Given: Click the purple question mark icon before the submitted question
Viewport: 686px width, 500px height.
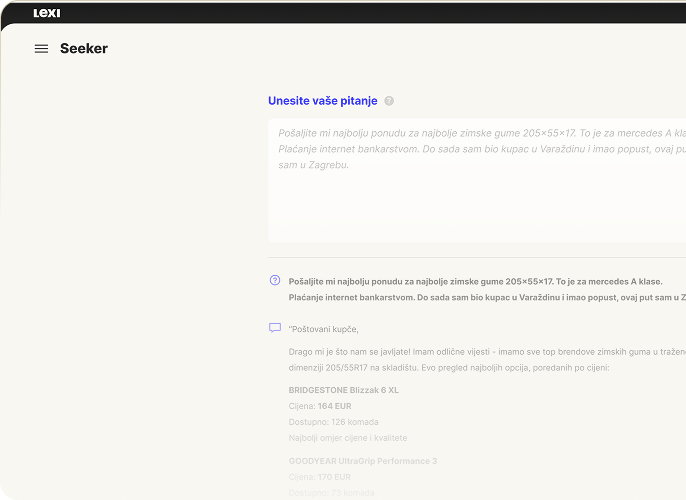Looking at the screenshot, I should (x=275, y=281).
